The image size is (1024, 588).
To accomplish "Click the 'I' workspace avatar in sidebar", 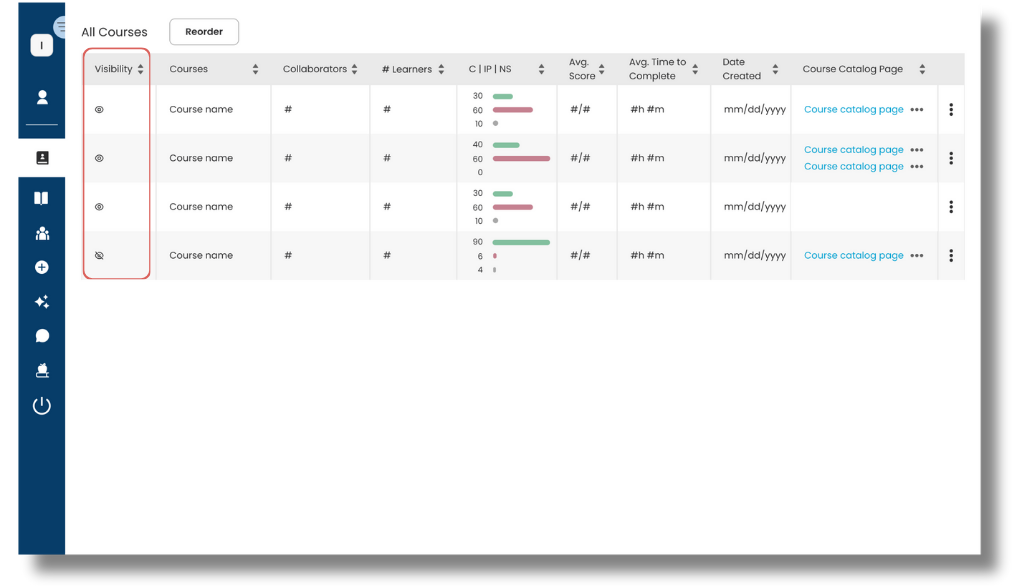I will [x=42, y=45].
